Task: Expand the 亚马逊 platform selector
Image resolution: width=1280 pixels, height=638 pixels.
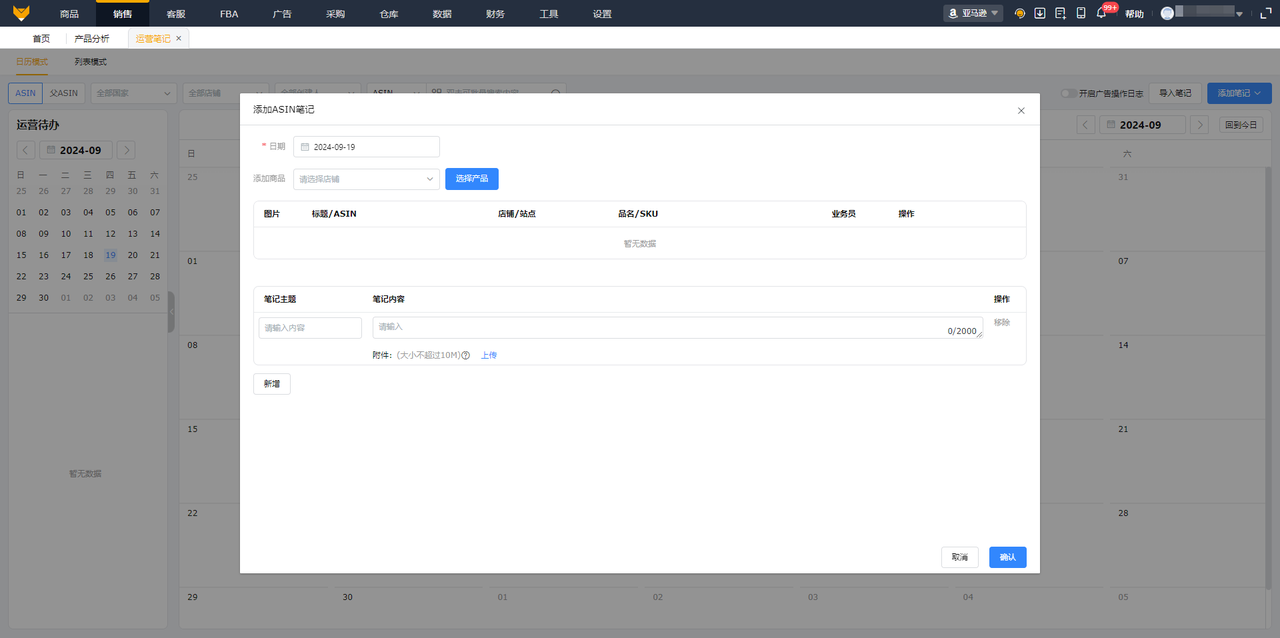Action: 973,14
